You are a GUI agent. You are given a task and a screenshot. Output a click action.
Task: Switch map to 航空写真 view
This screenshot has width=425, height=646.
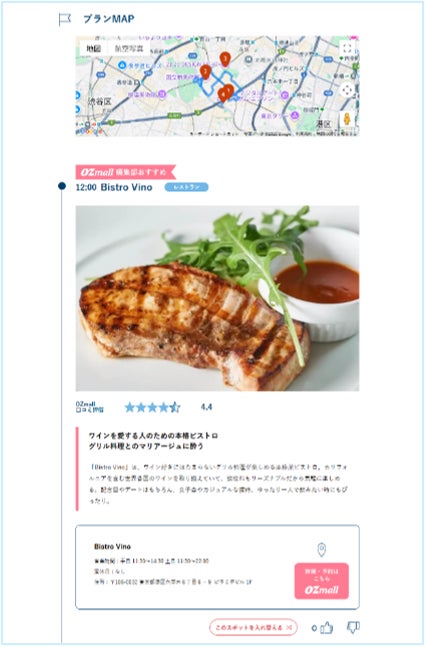pyautogui.click(x=129, y=49)
